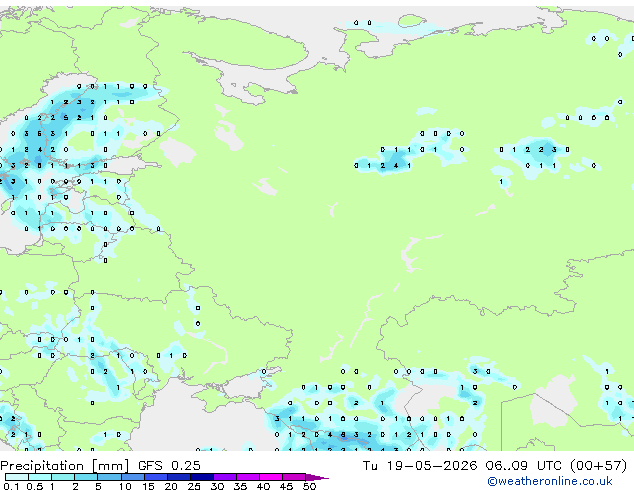Click the legend label '10'

click(x=125, y=486)
